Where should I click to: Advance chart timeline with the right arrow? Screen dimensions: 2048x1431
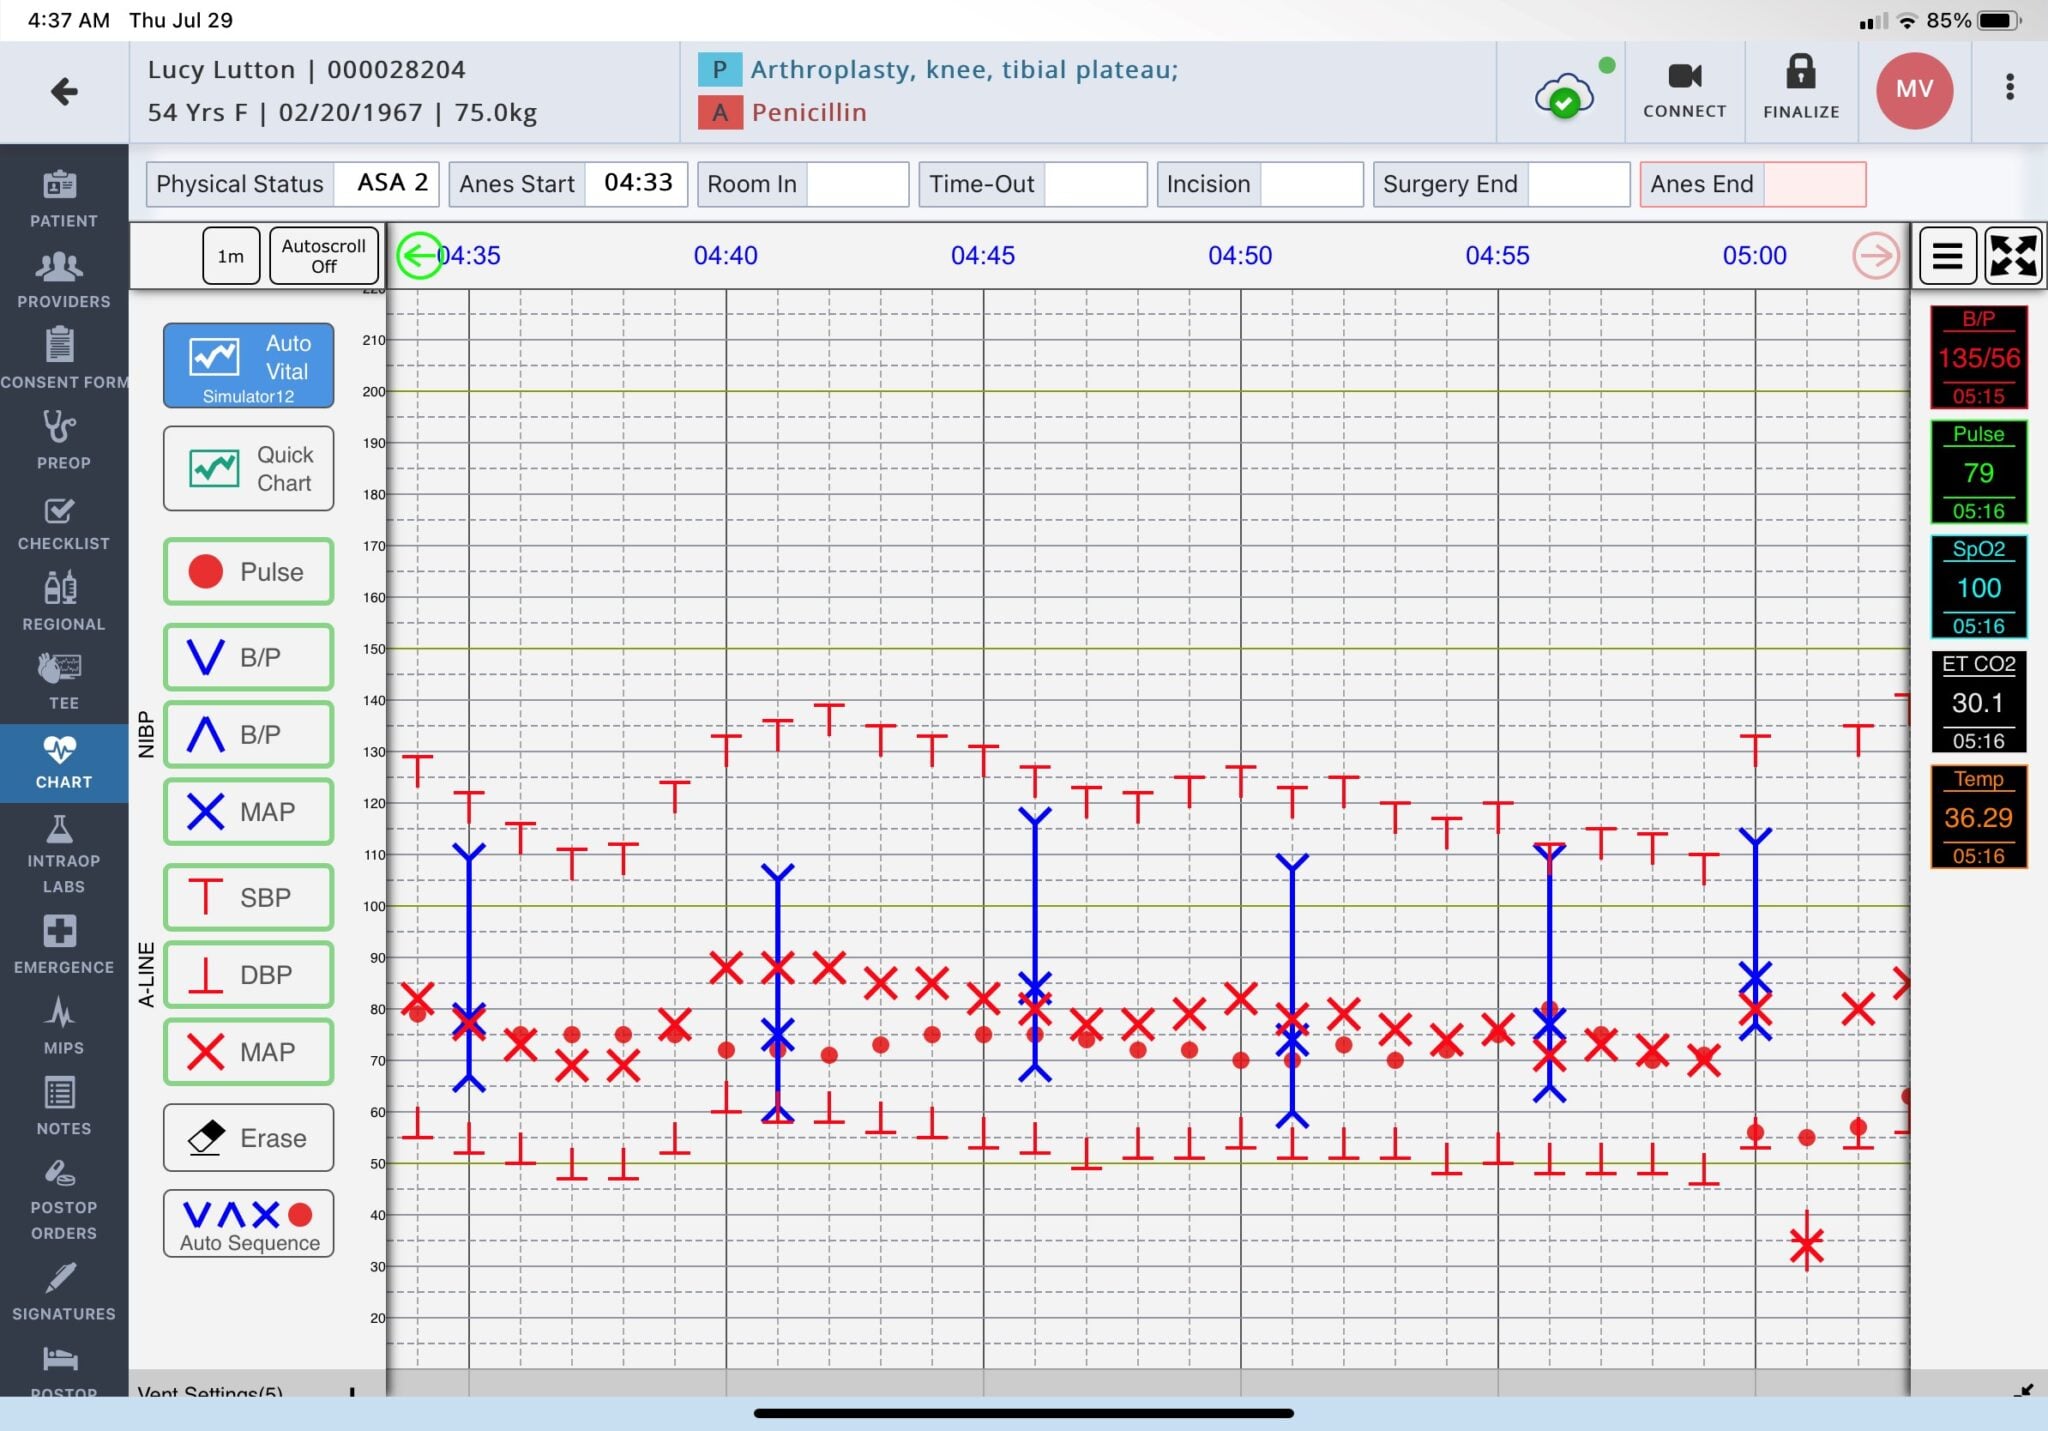(1875, 256)
